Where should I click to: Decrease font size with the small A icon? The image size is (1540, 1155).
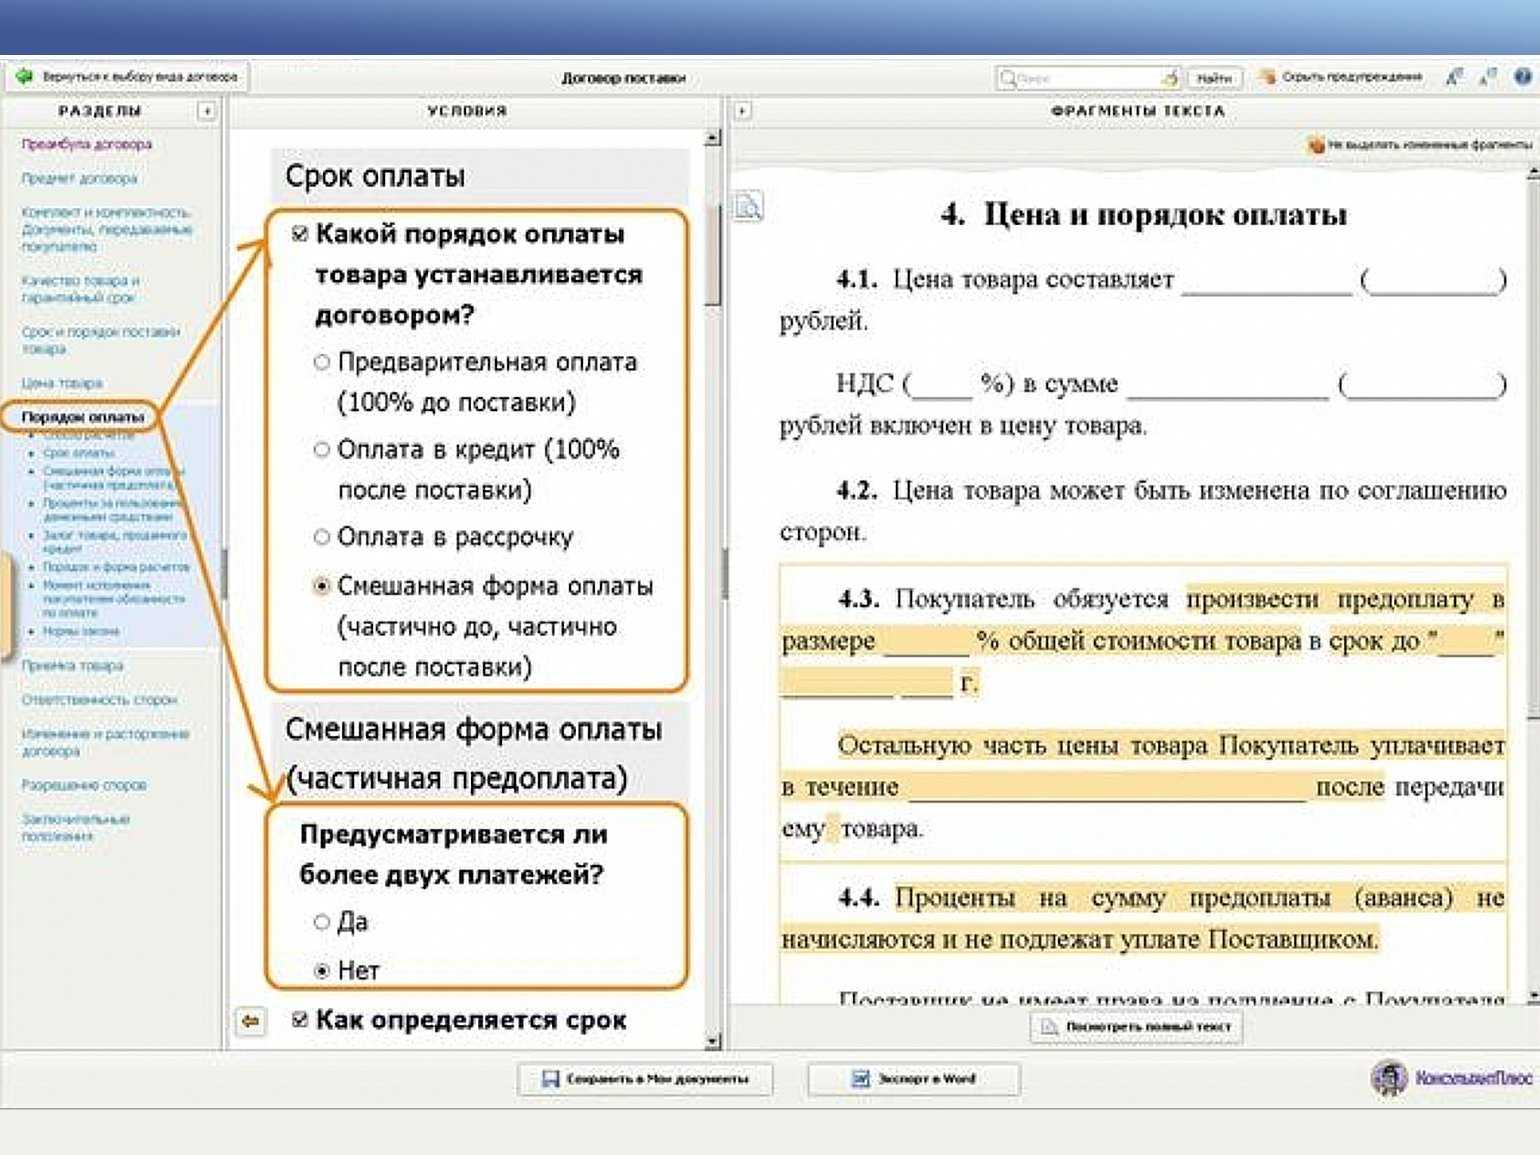[x=1488, y=77]
